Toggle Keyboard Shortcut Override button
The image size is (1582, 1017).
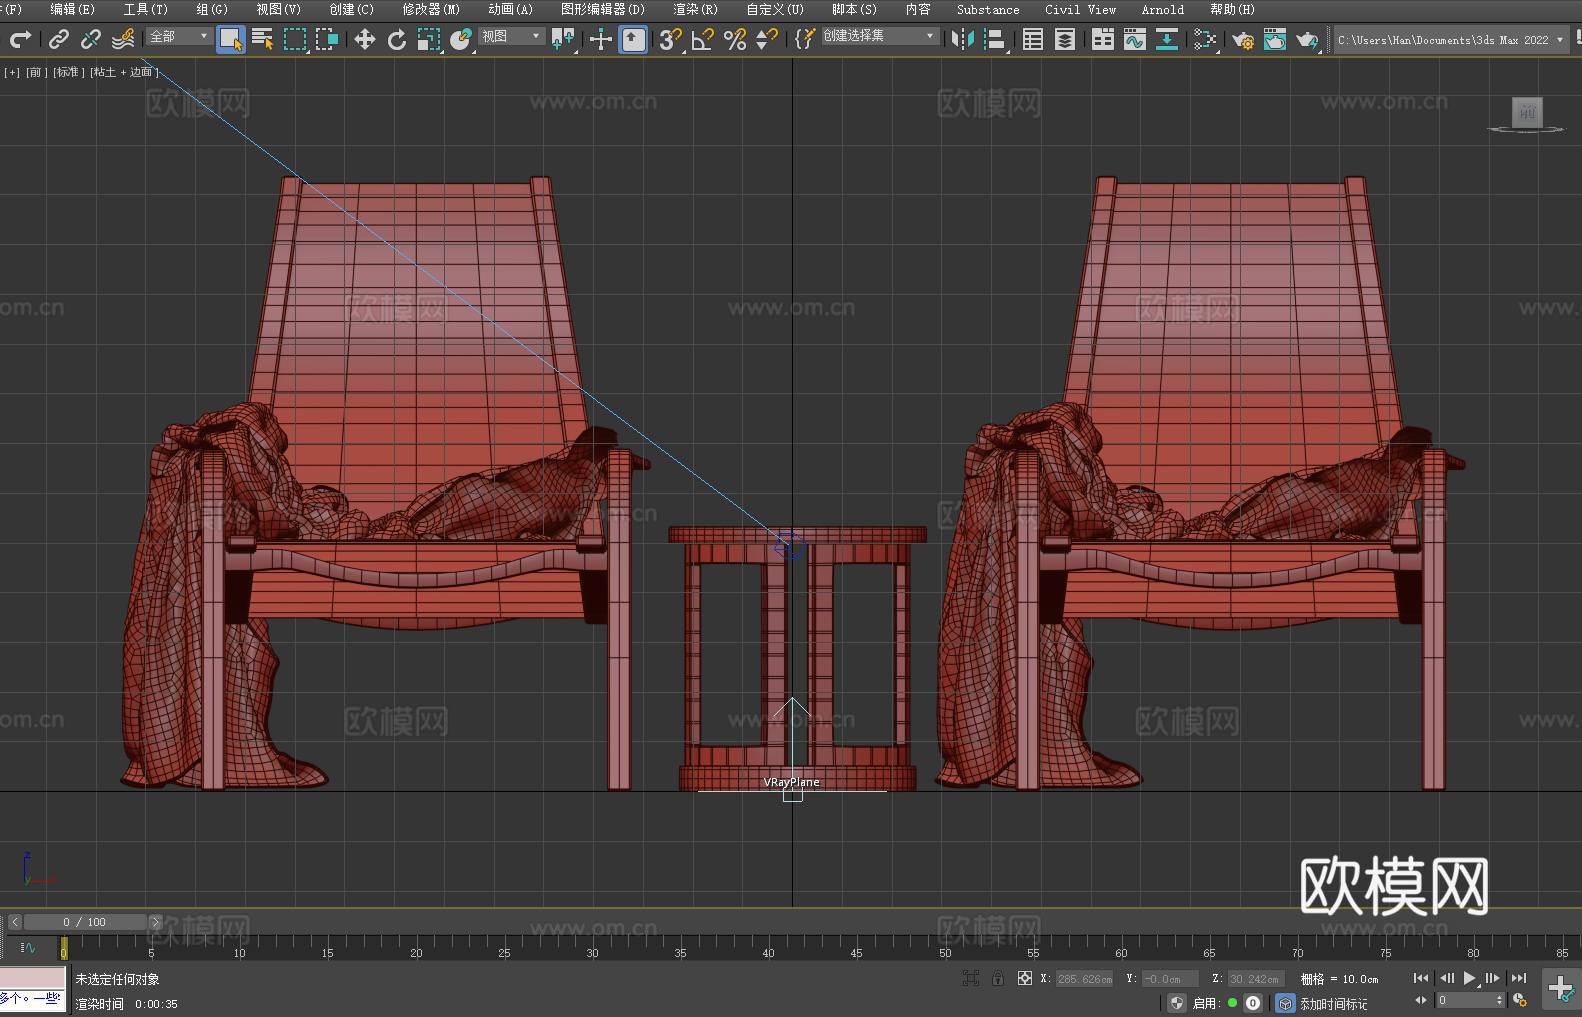click(633, 40)
